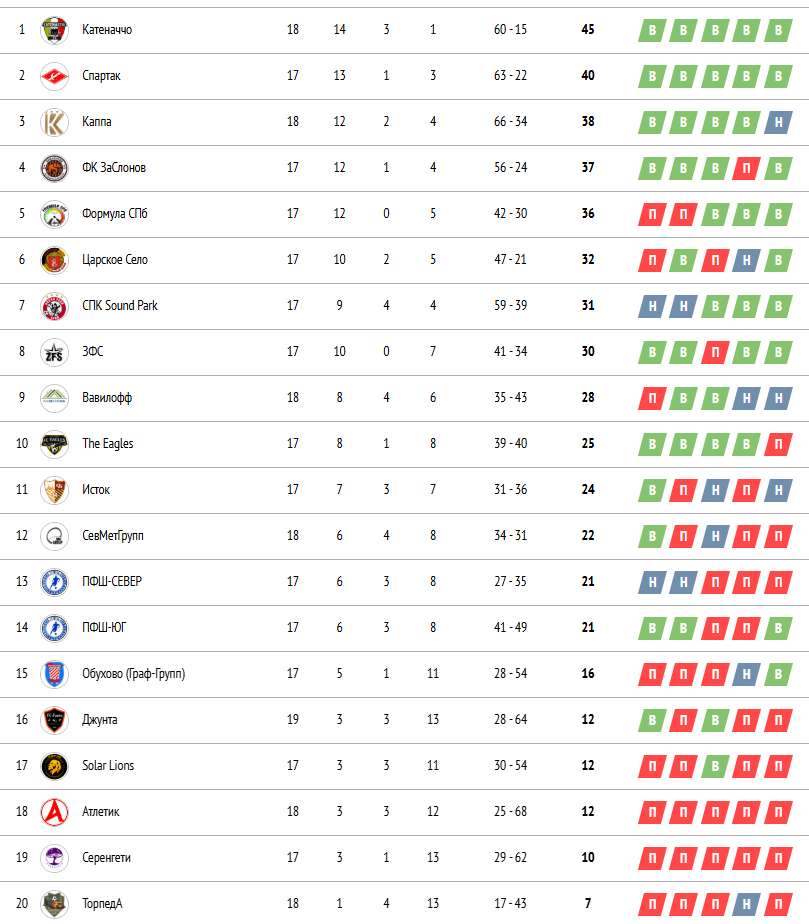Click Джунта's first green win badge

pyautogui.click(x=652, y=720)
